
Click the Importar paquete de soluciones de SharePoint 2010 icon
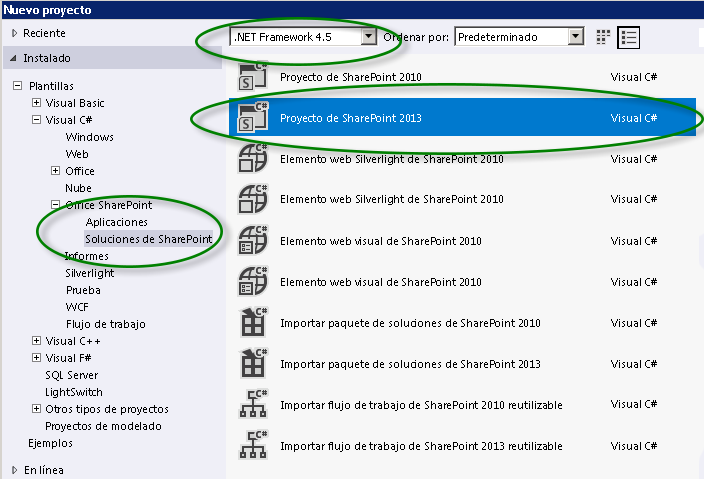pos(253,323)
